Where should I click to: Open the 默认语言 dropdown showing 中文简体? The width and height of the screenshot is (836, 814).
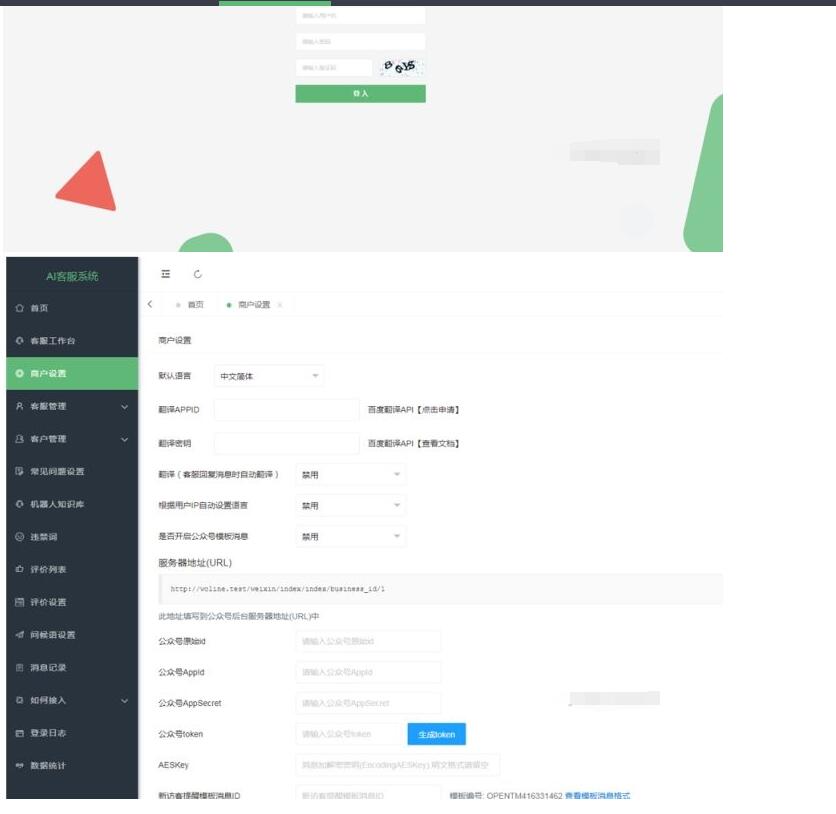coord(269,377)
